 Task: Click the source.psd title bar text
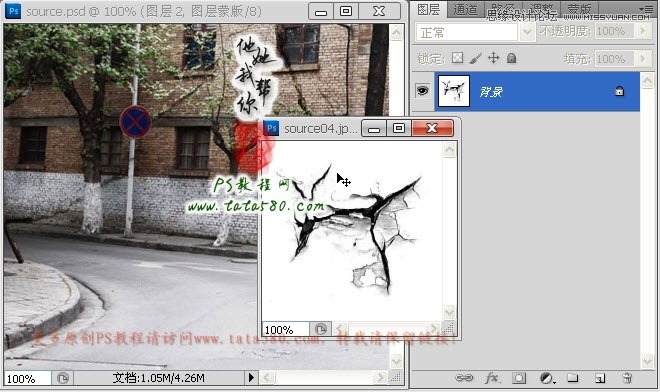pos(144,11)
